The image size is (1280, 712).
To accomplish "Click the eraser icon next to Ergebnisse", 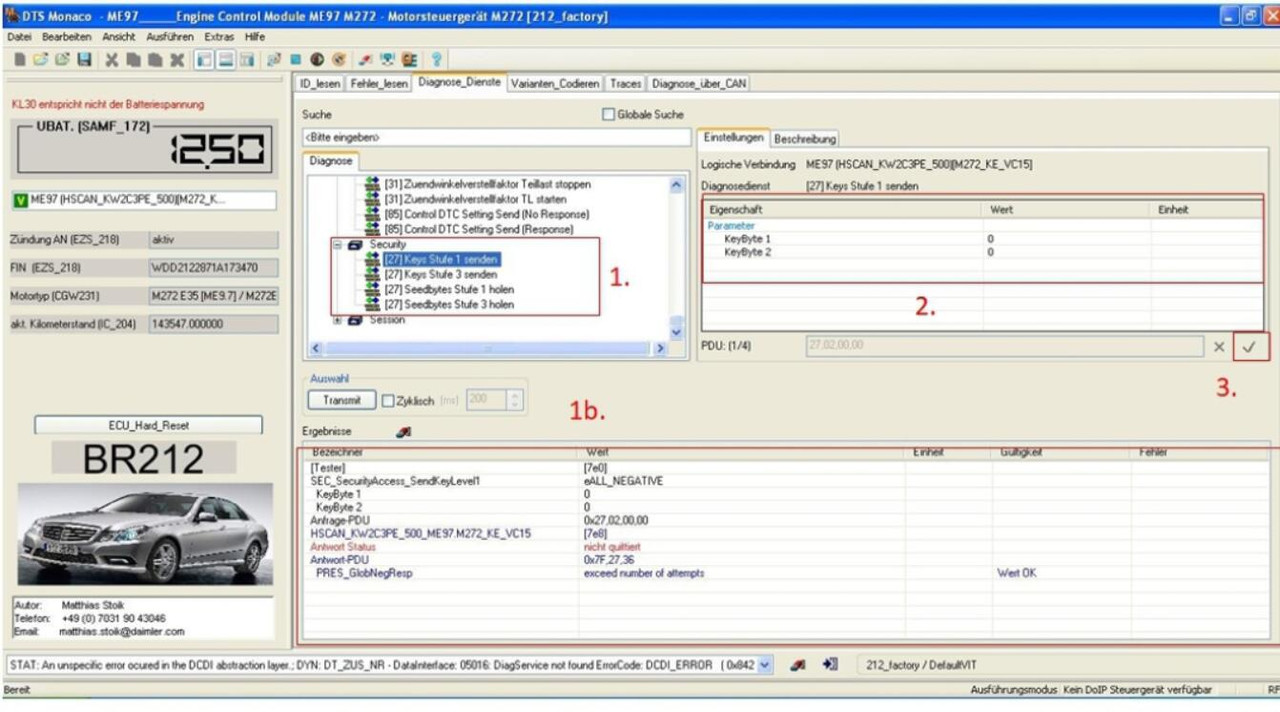I will [x=404, y=432].
